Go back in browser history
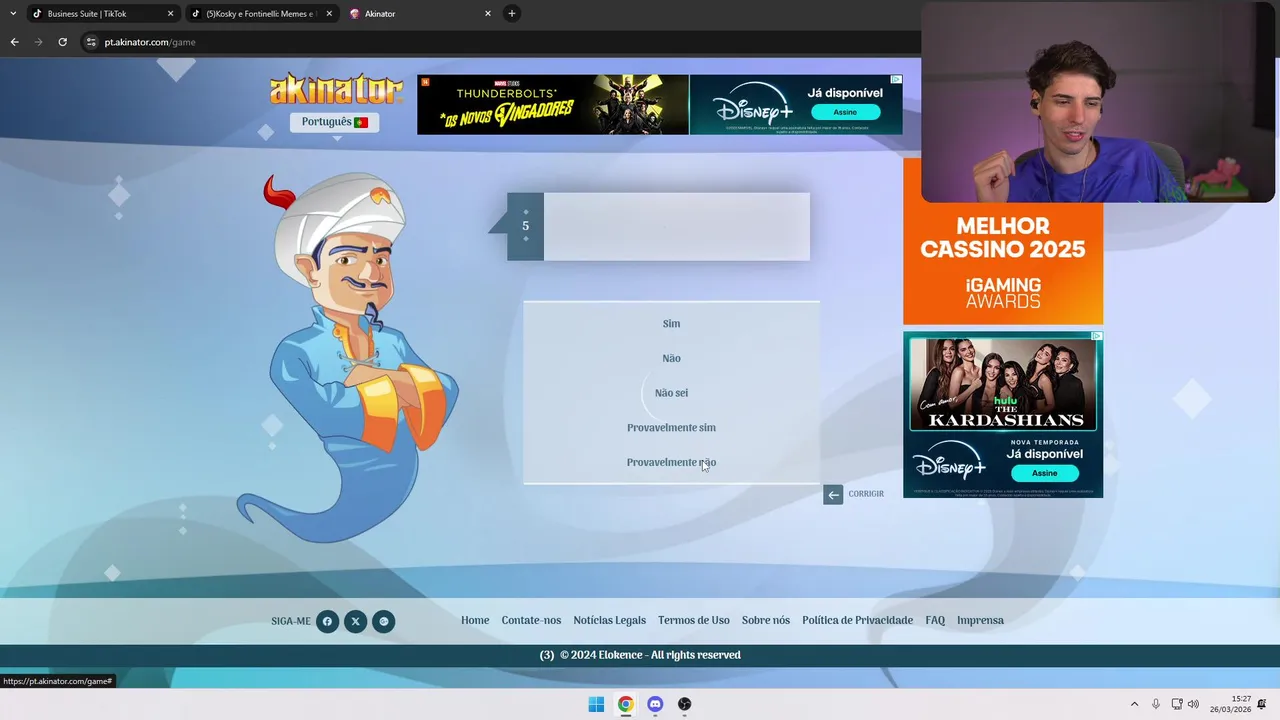 [14, 42]
